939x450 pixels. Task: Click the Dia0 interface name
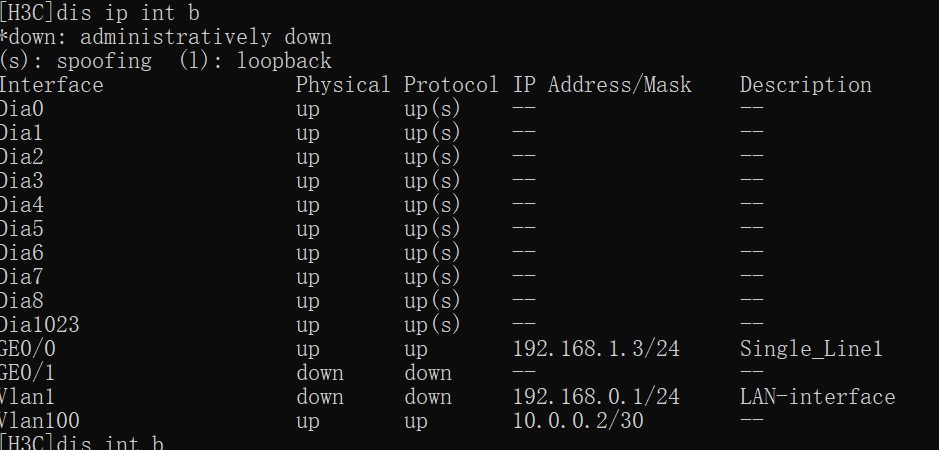click(22, 109)
